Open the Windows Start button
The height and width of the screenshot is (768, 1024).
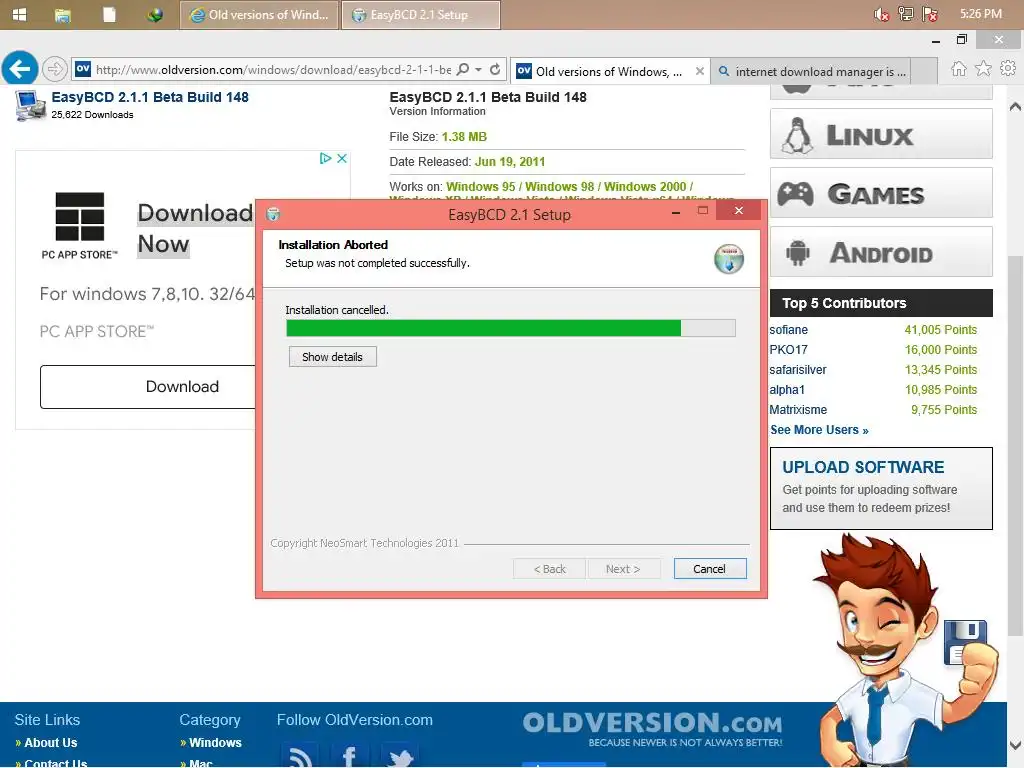(20, 14)
